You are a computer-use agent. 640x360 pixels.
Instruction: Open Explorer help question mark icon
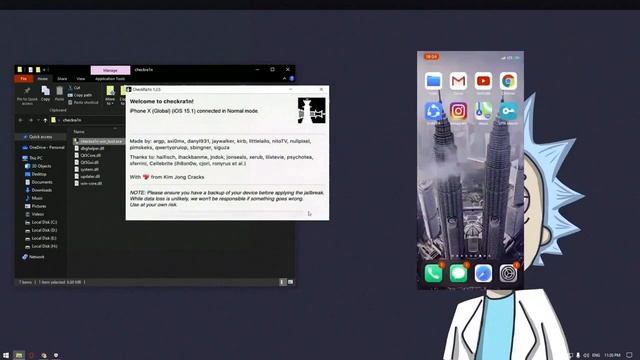point(292,78)
